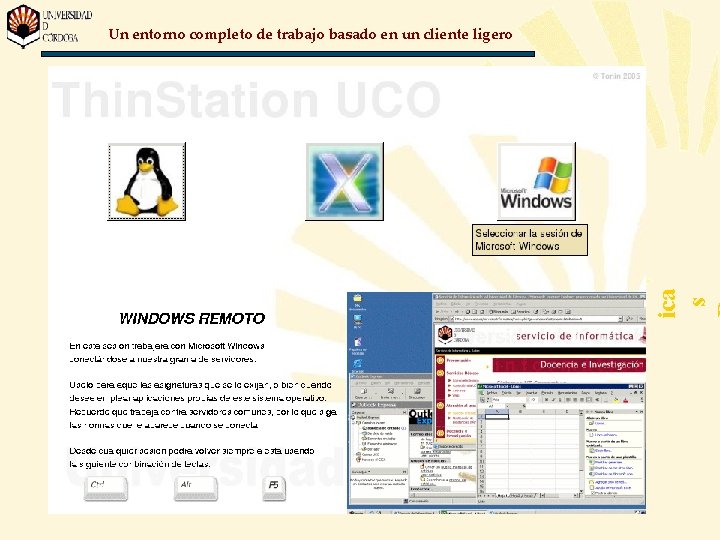Click the Ctrl key image
This screenshot has width=720, height=540.
(106, 488)
